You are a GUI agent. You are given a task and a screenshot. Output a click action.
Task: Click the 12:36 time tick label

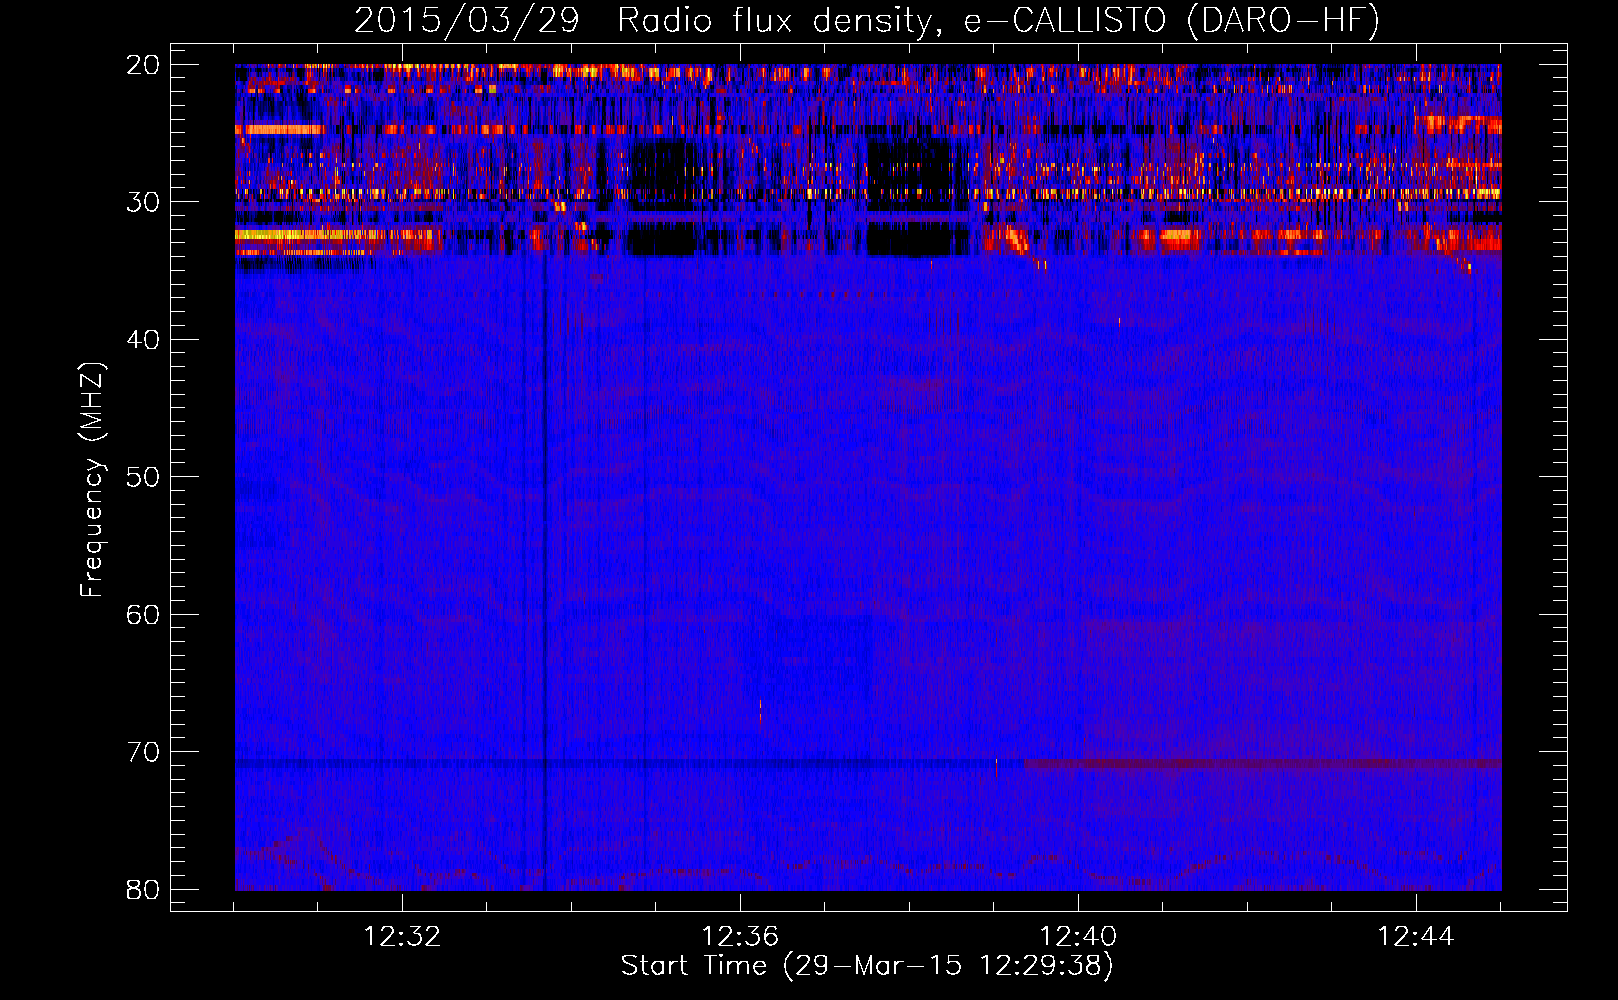[x=740, y=937]
